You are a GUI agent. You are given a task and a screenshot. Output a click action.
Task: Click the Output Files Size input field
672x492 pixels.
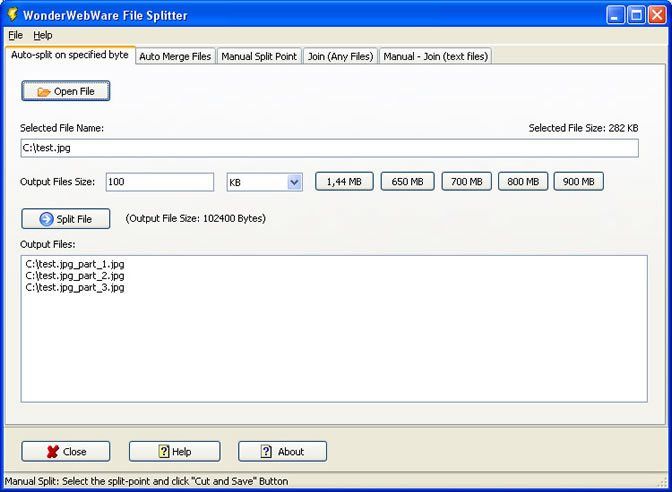[x=159, y=182]
